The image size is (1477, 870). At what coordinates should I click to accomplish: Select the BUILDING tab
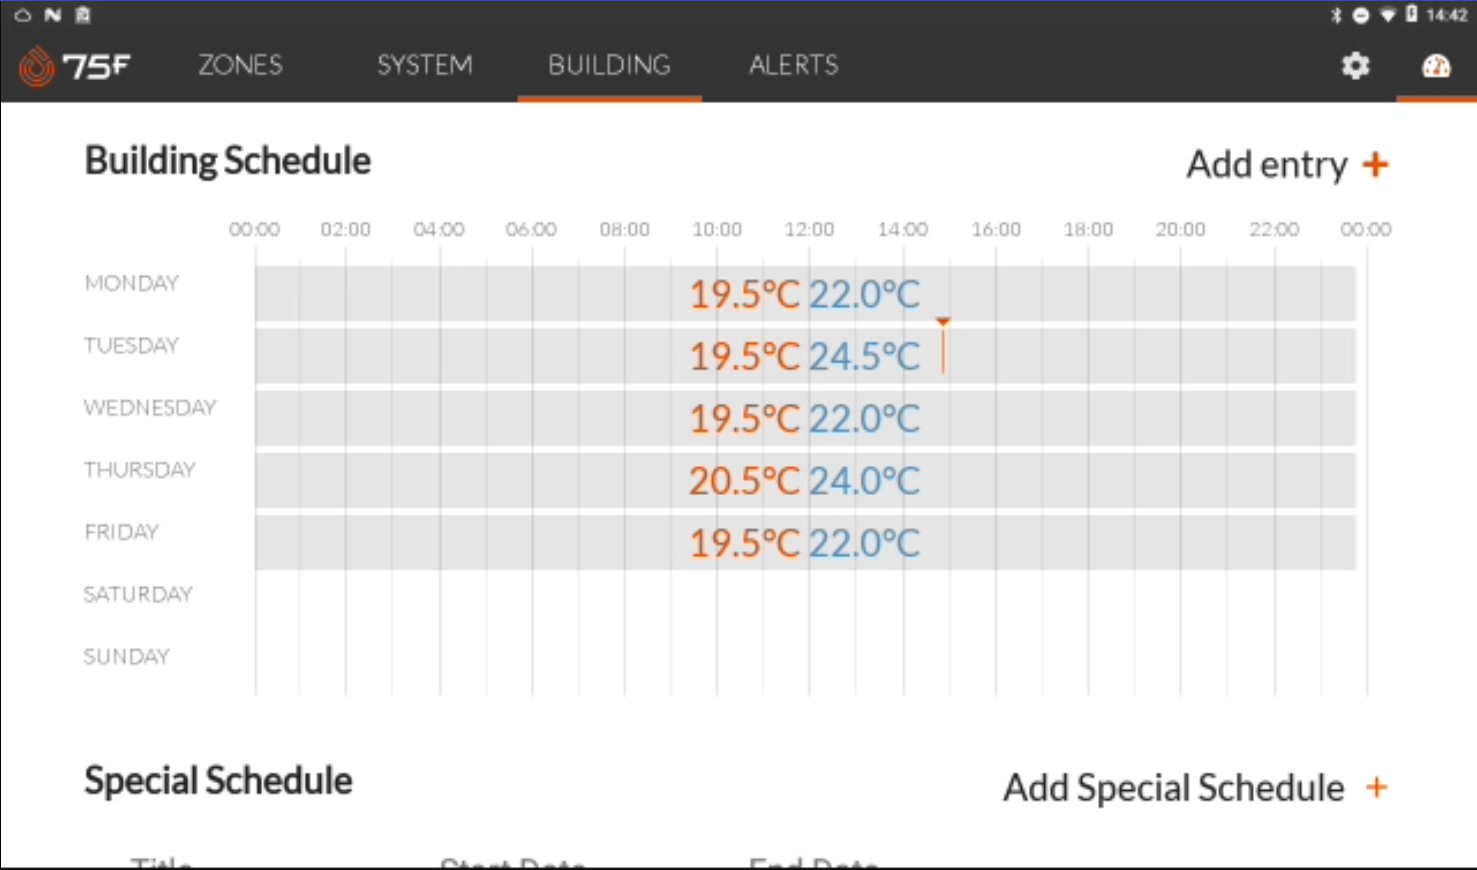point(609,66)
